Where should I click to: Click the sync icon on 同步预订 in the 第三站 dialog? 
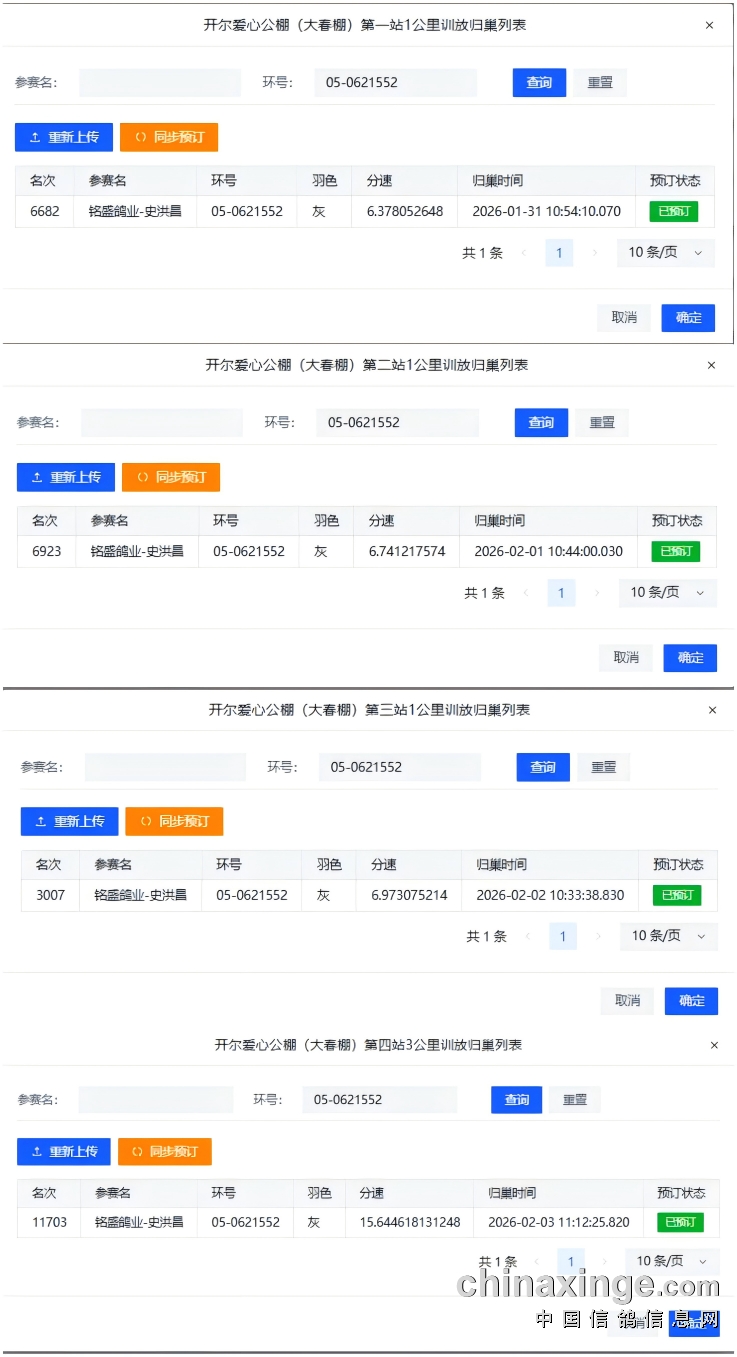pyautogui.click(x=145, y=822)
